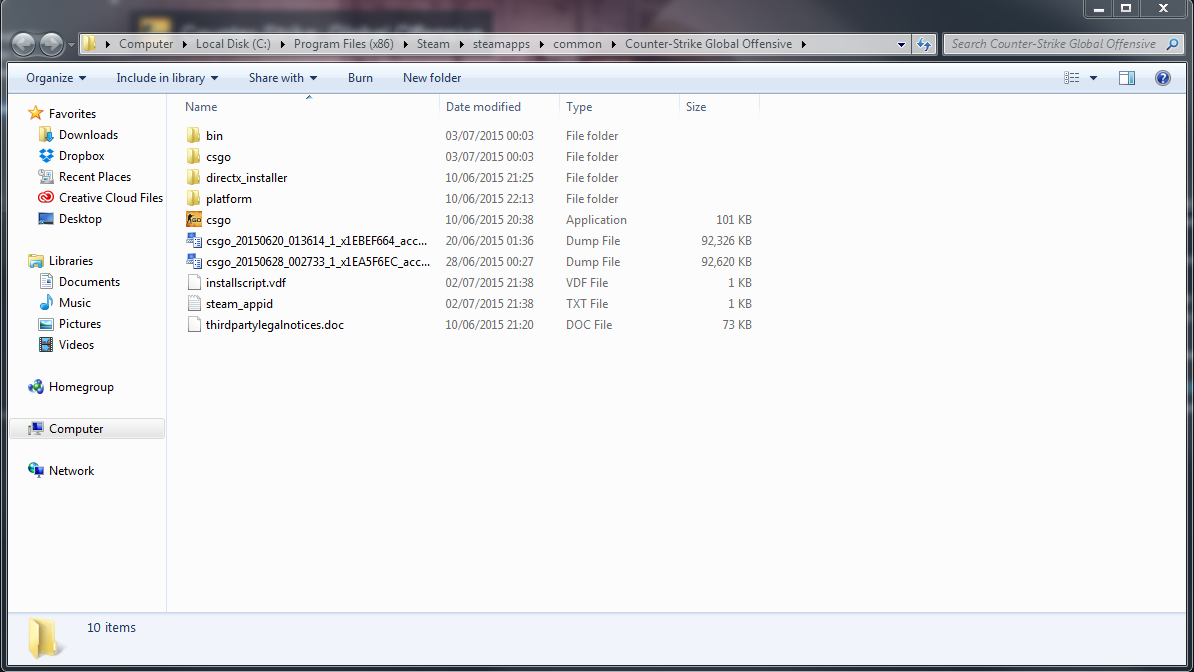
Task: Open Creative Cloud Files in the sidebar
Action: point(101,197)
